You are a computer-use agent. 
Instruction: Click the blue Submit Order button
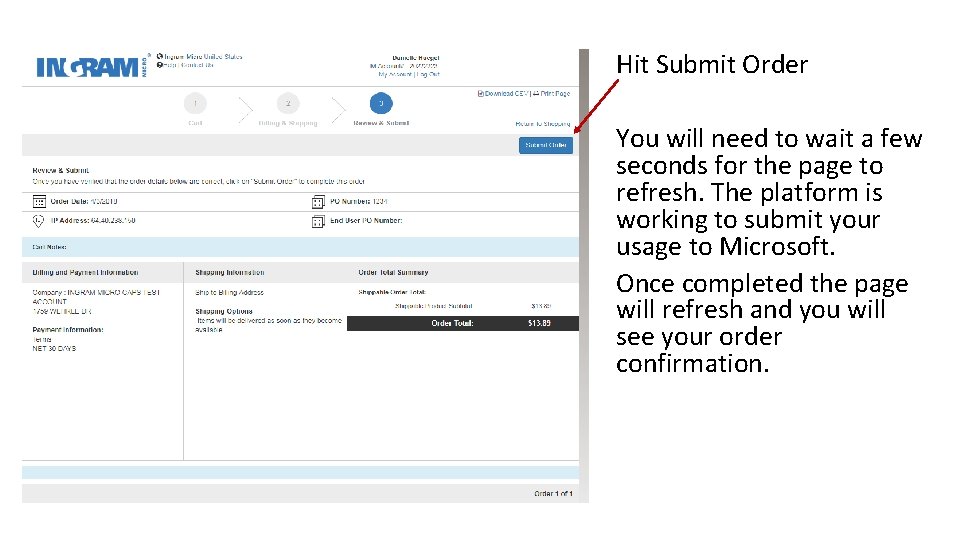[x=546, y=145]
